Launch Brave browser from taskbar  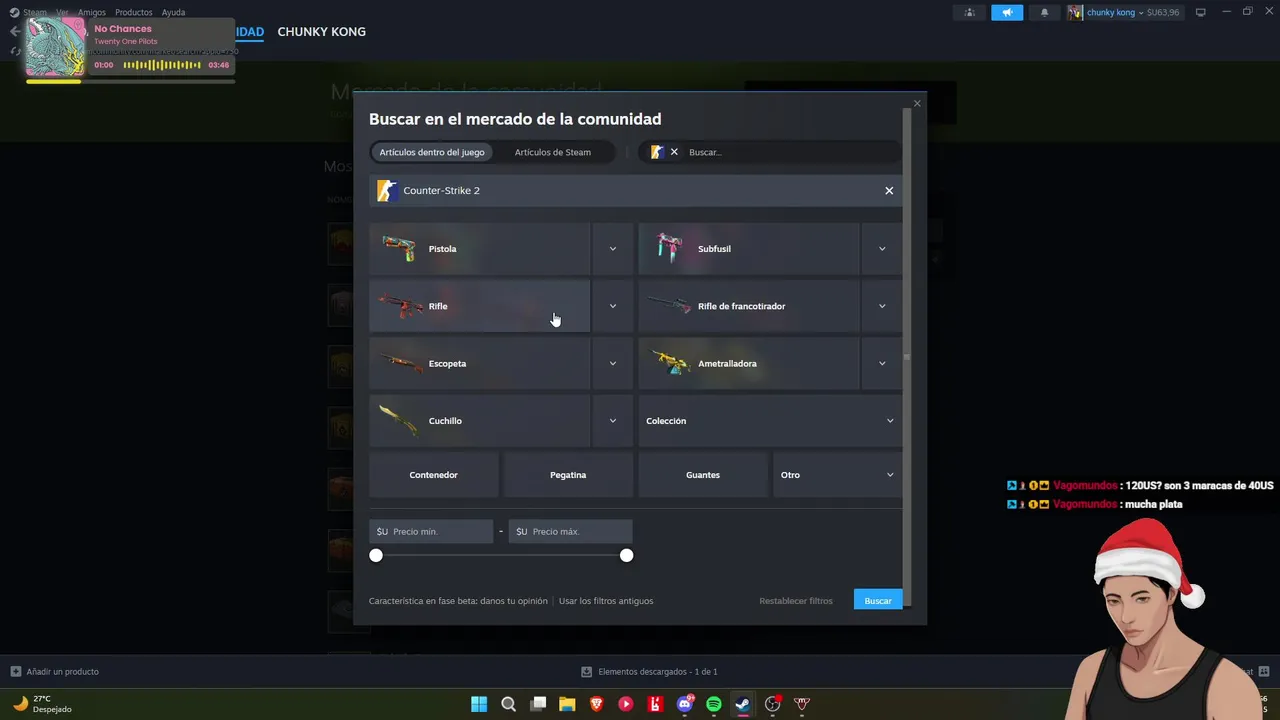pos(597,704)
